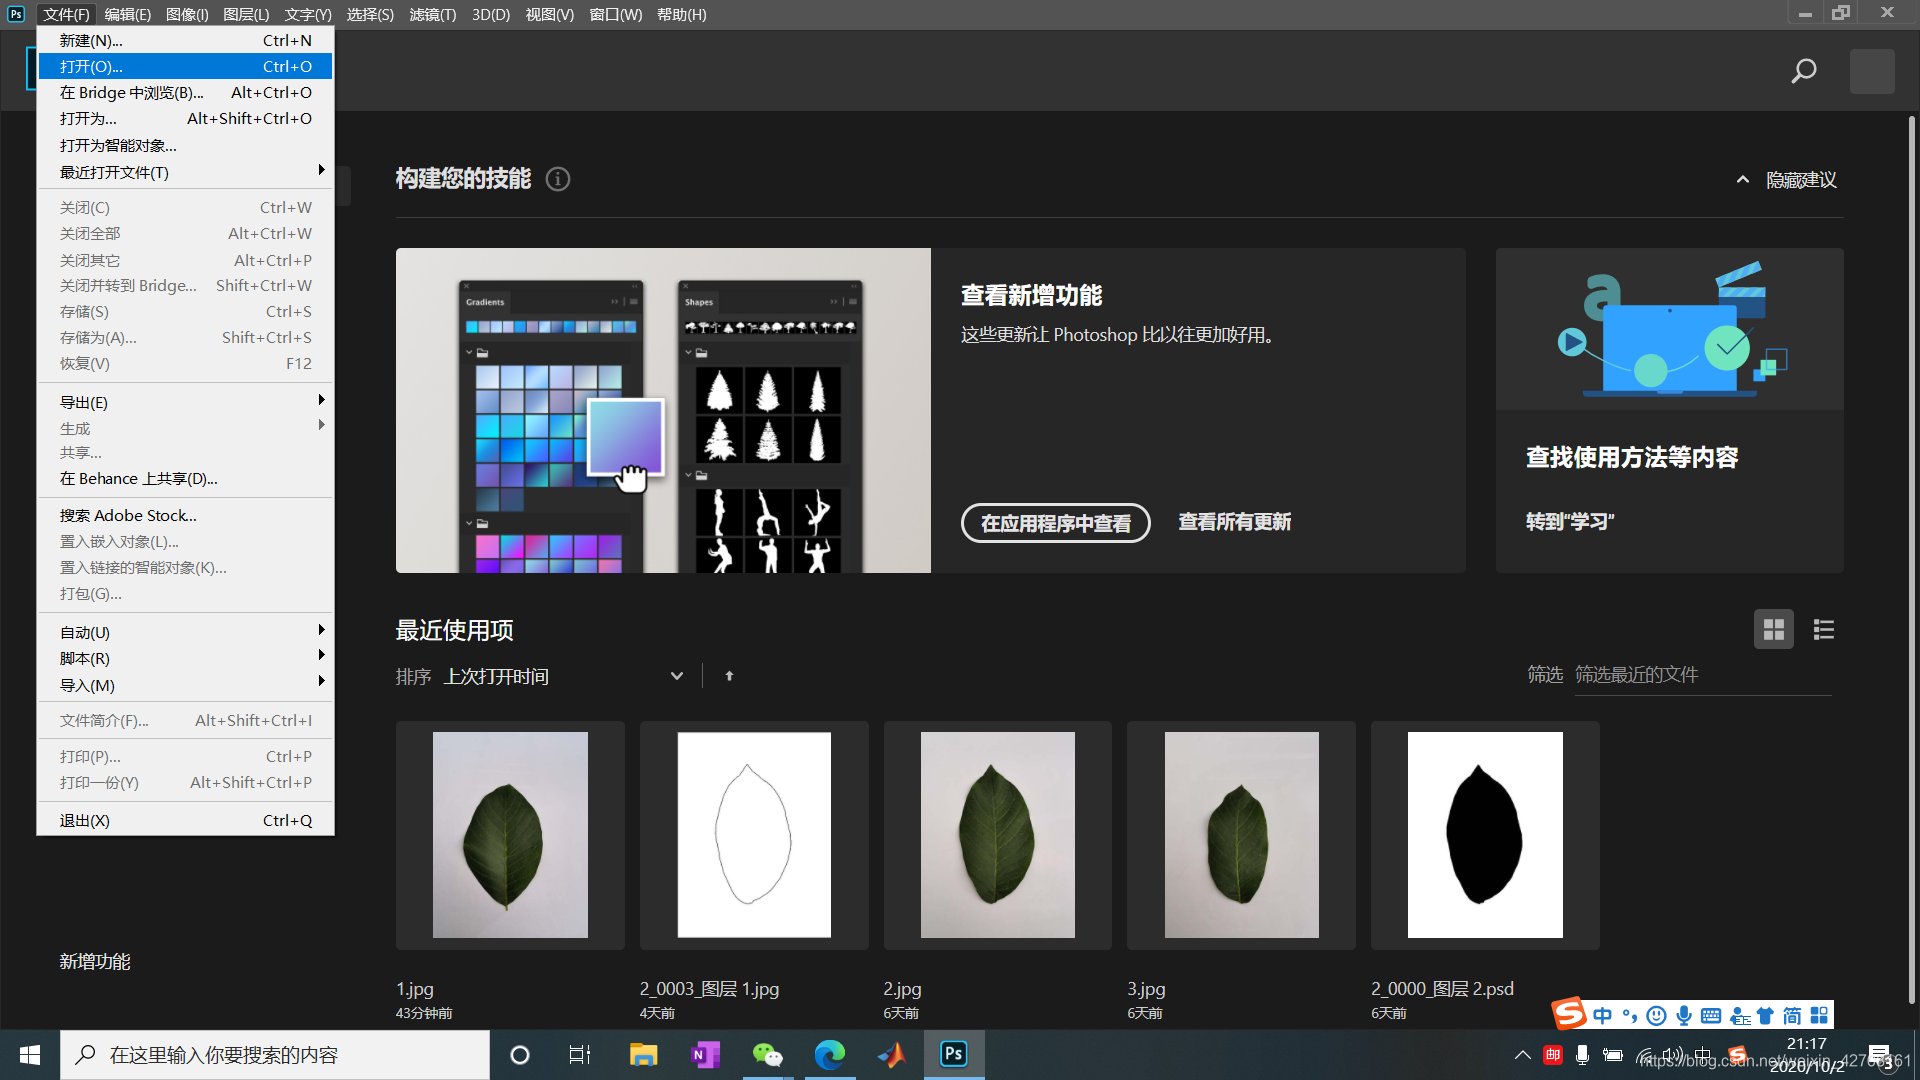The image size is (1920, 1080).
Task: Click the 查看所有更新 link
Action: [x=1234, y=522]
